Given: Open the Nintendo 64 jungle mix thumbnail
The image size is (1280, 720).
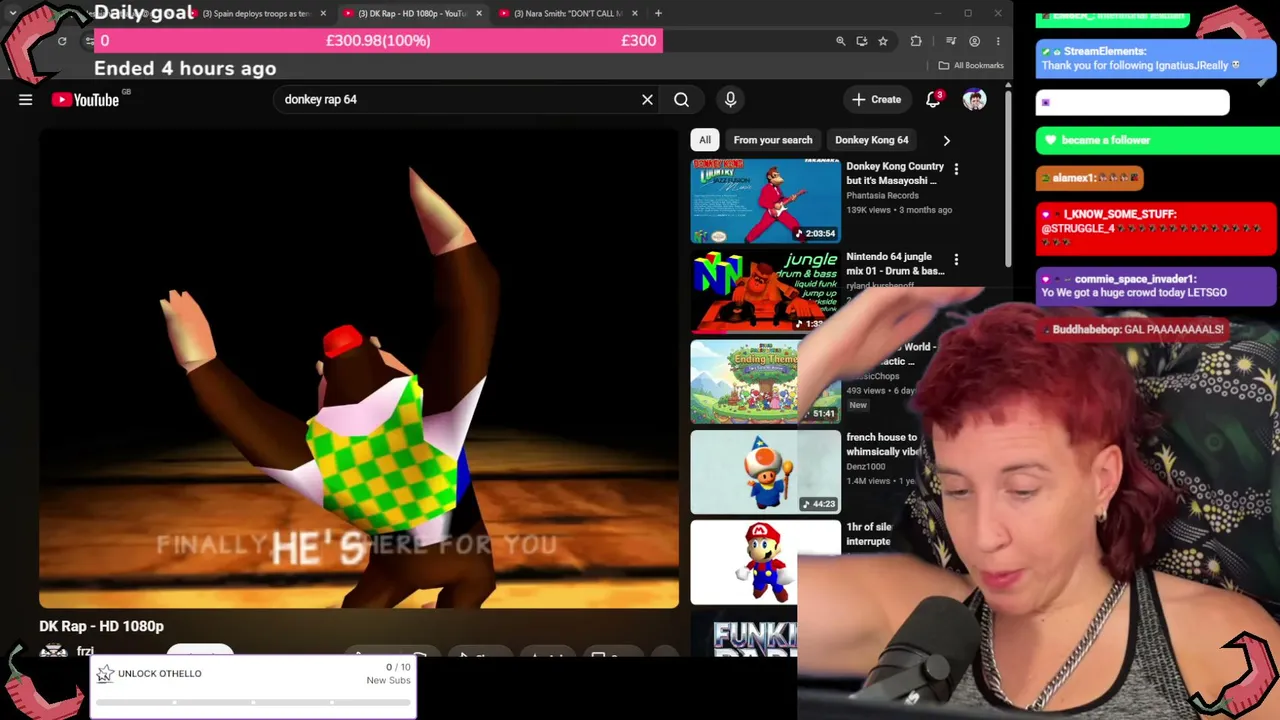Looking at the screenshot, I should (x=766, y=291).
